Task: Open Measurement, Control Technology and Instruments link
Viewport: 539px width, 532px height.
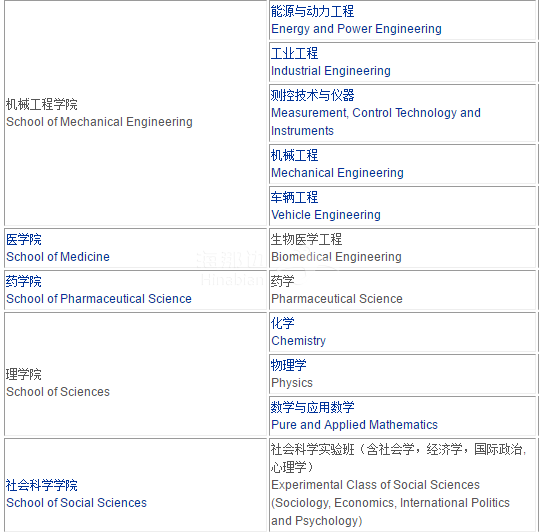Action: coord(376,122)
